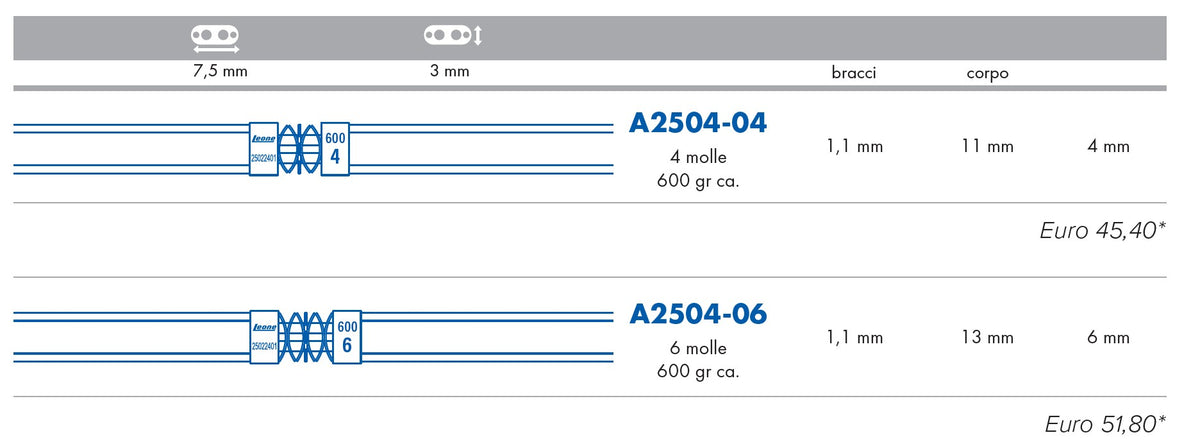This screenshot has width=1200, height=444.
Task: Select the "4 molle" description text
Action: point(698,157)
